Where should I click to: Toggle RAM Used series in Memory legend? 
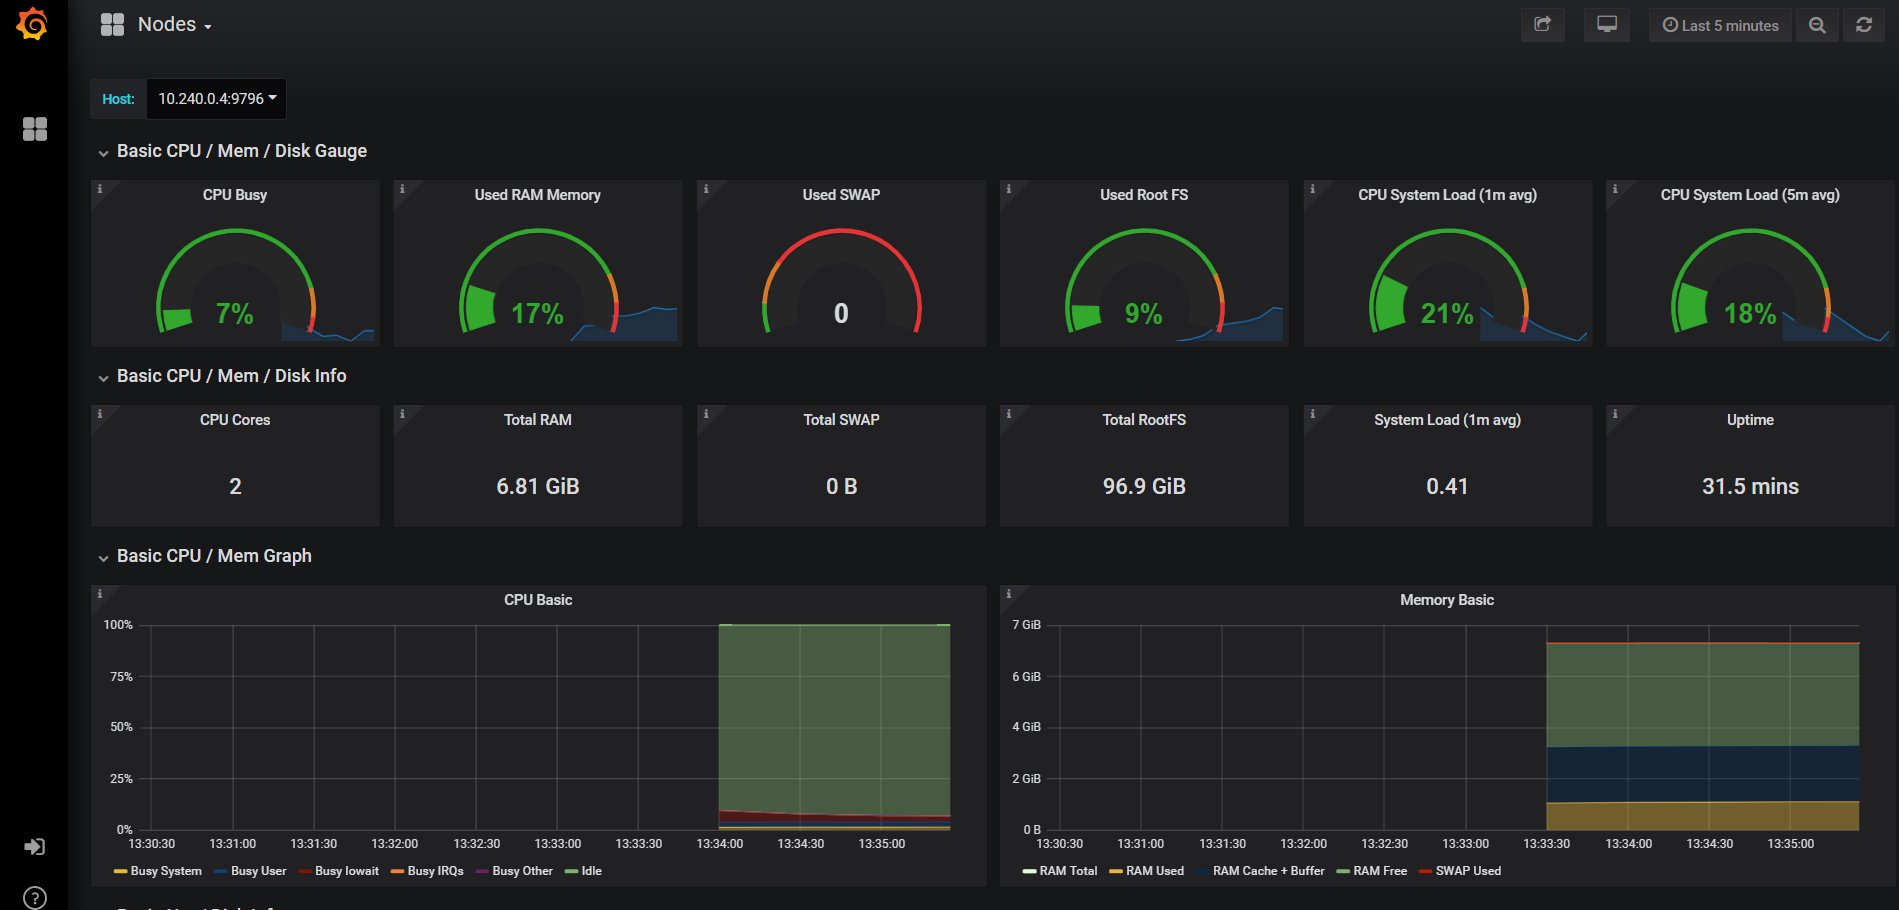tap(1154, 871)
